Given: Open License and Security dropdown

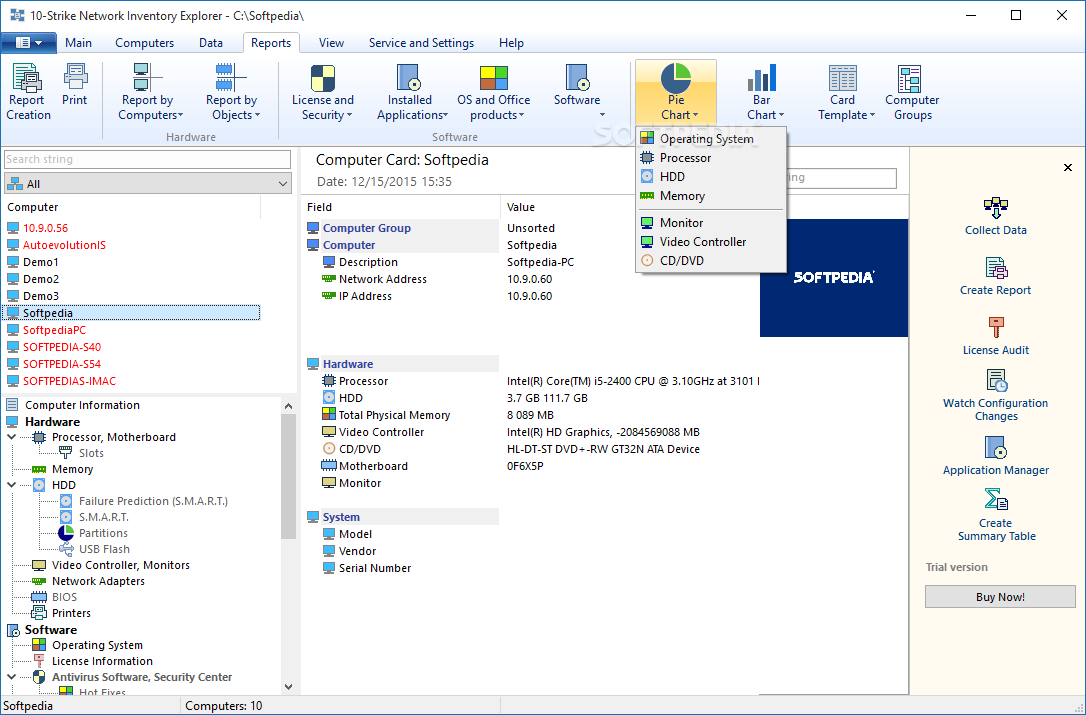Looking at the screenshot, I should (323, 92).
